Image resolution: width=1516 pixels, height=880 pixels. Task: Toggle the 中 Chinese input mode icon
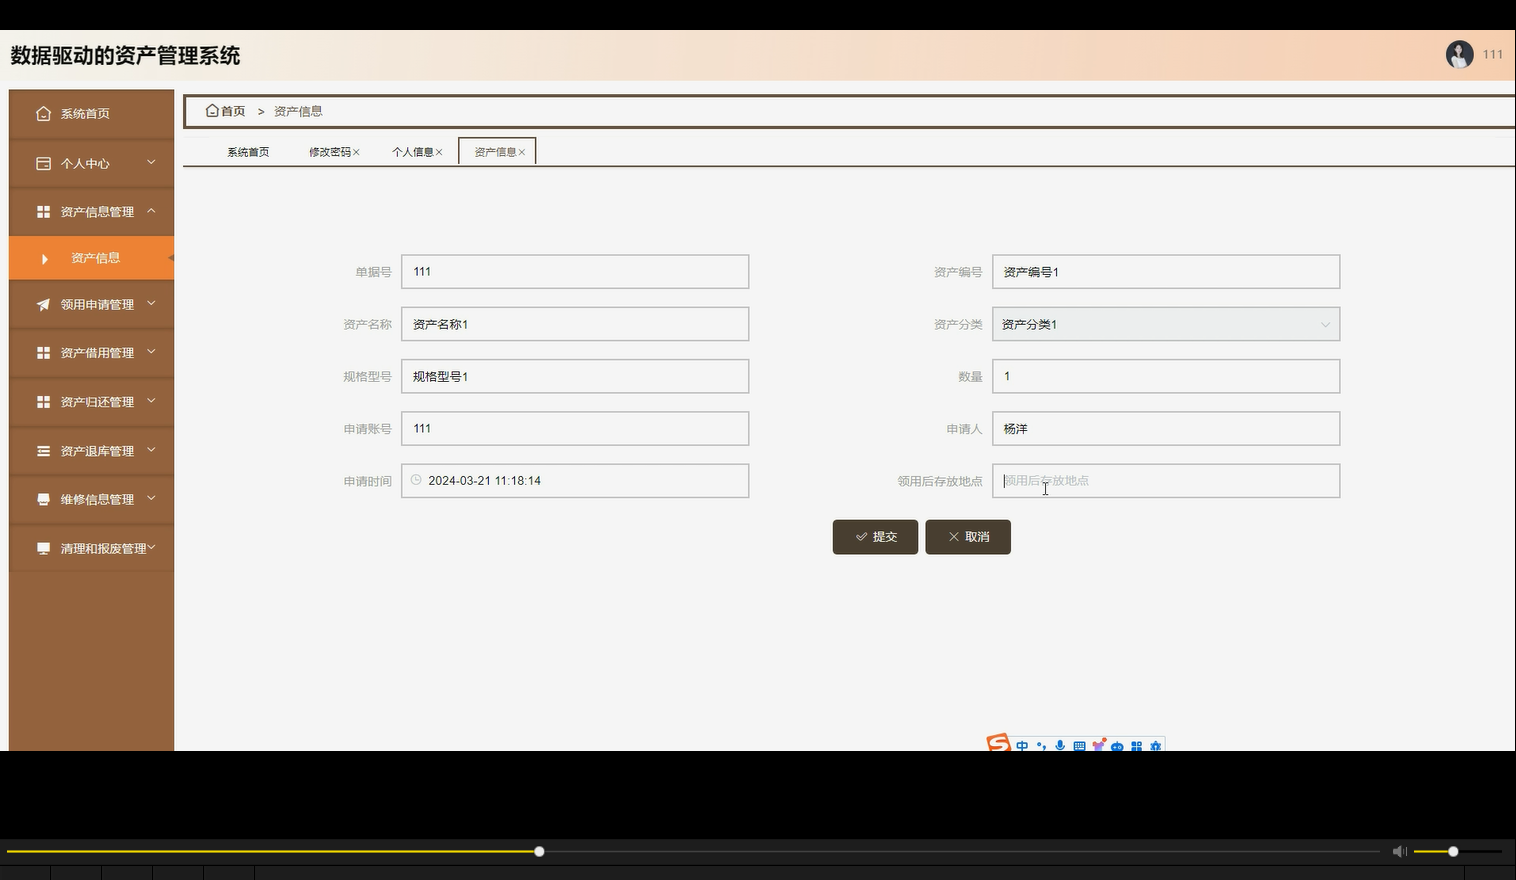1022,746
